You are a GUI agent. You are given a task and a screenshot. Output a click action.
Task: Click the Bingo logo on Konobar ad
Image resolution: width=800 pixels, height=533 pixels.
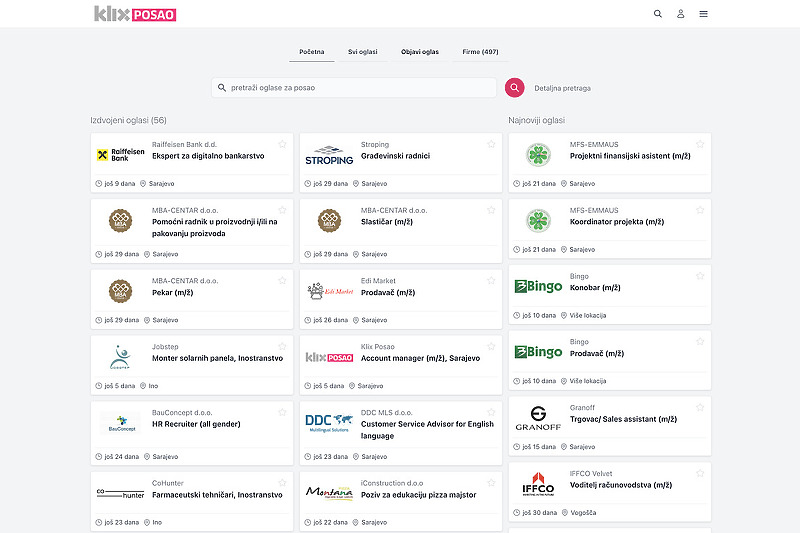click(538, 287)
